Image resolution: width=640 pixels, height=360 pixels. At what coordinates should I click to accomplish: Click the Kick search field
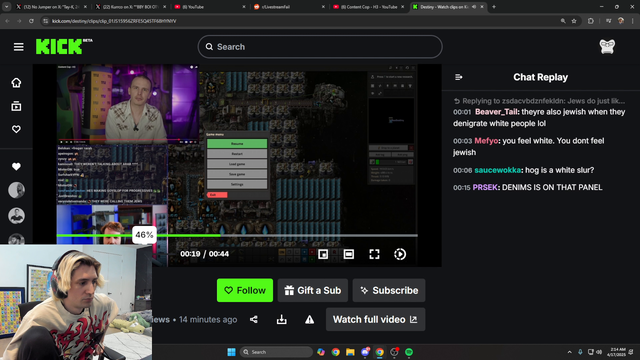pos(320,47)
